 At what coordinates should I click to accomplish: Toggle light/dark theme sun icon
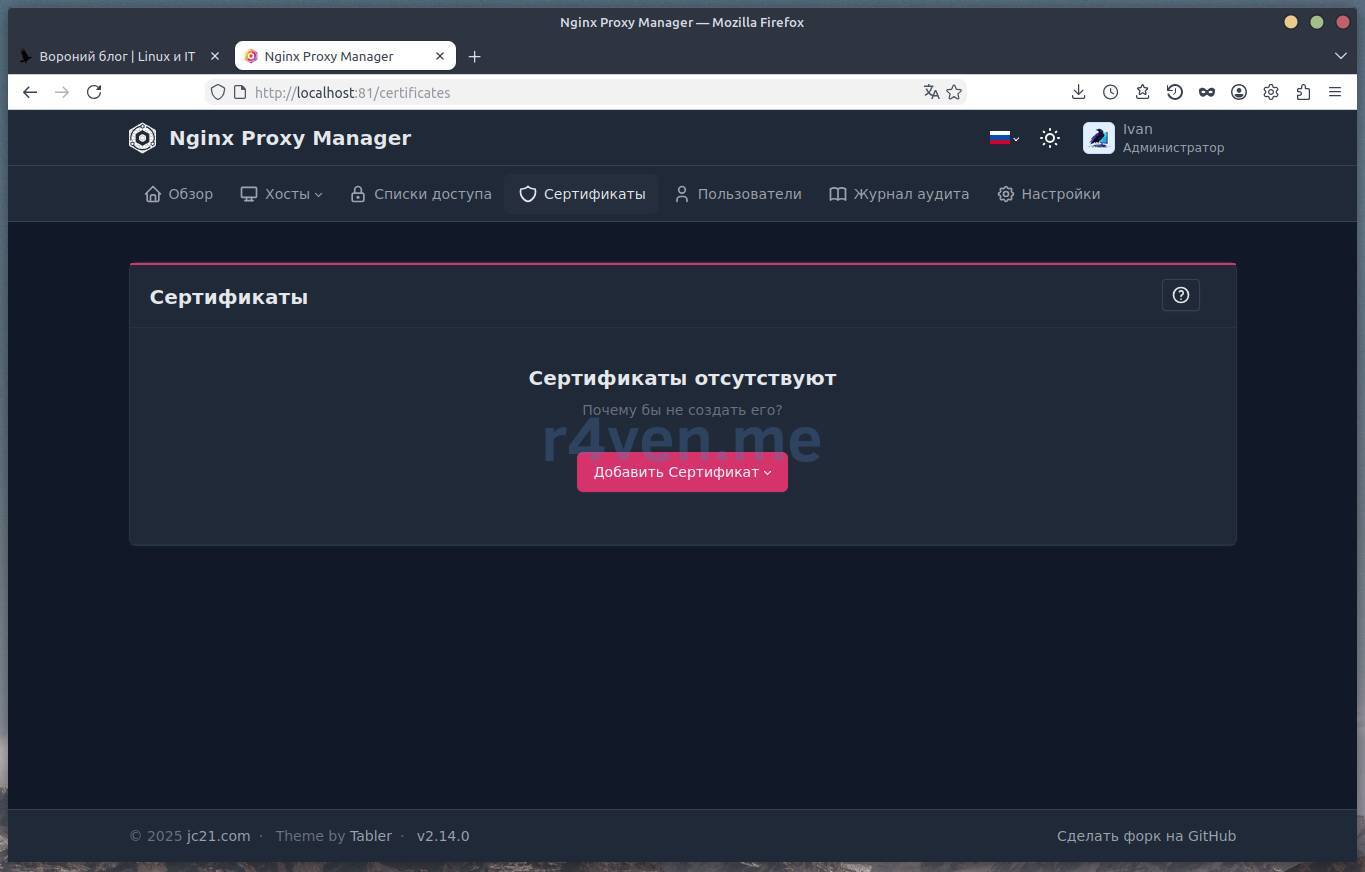point(1049,139)
